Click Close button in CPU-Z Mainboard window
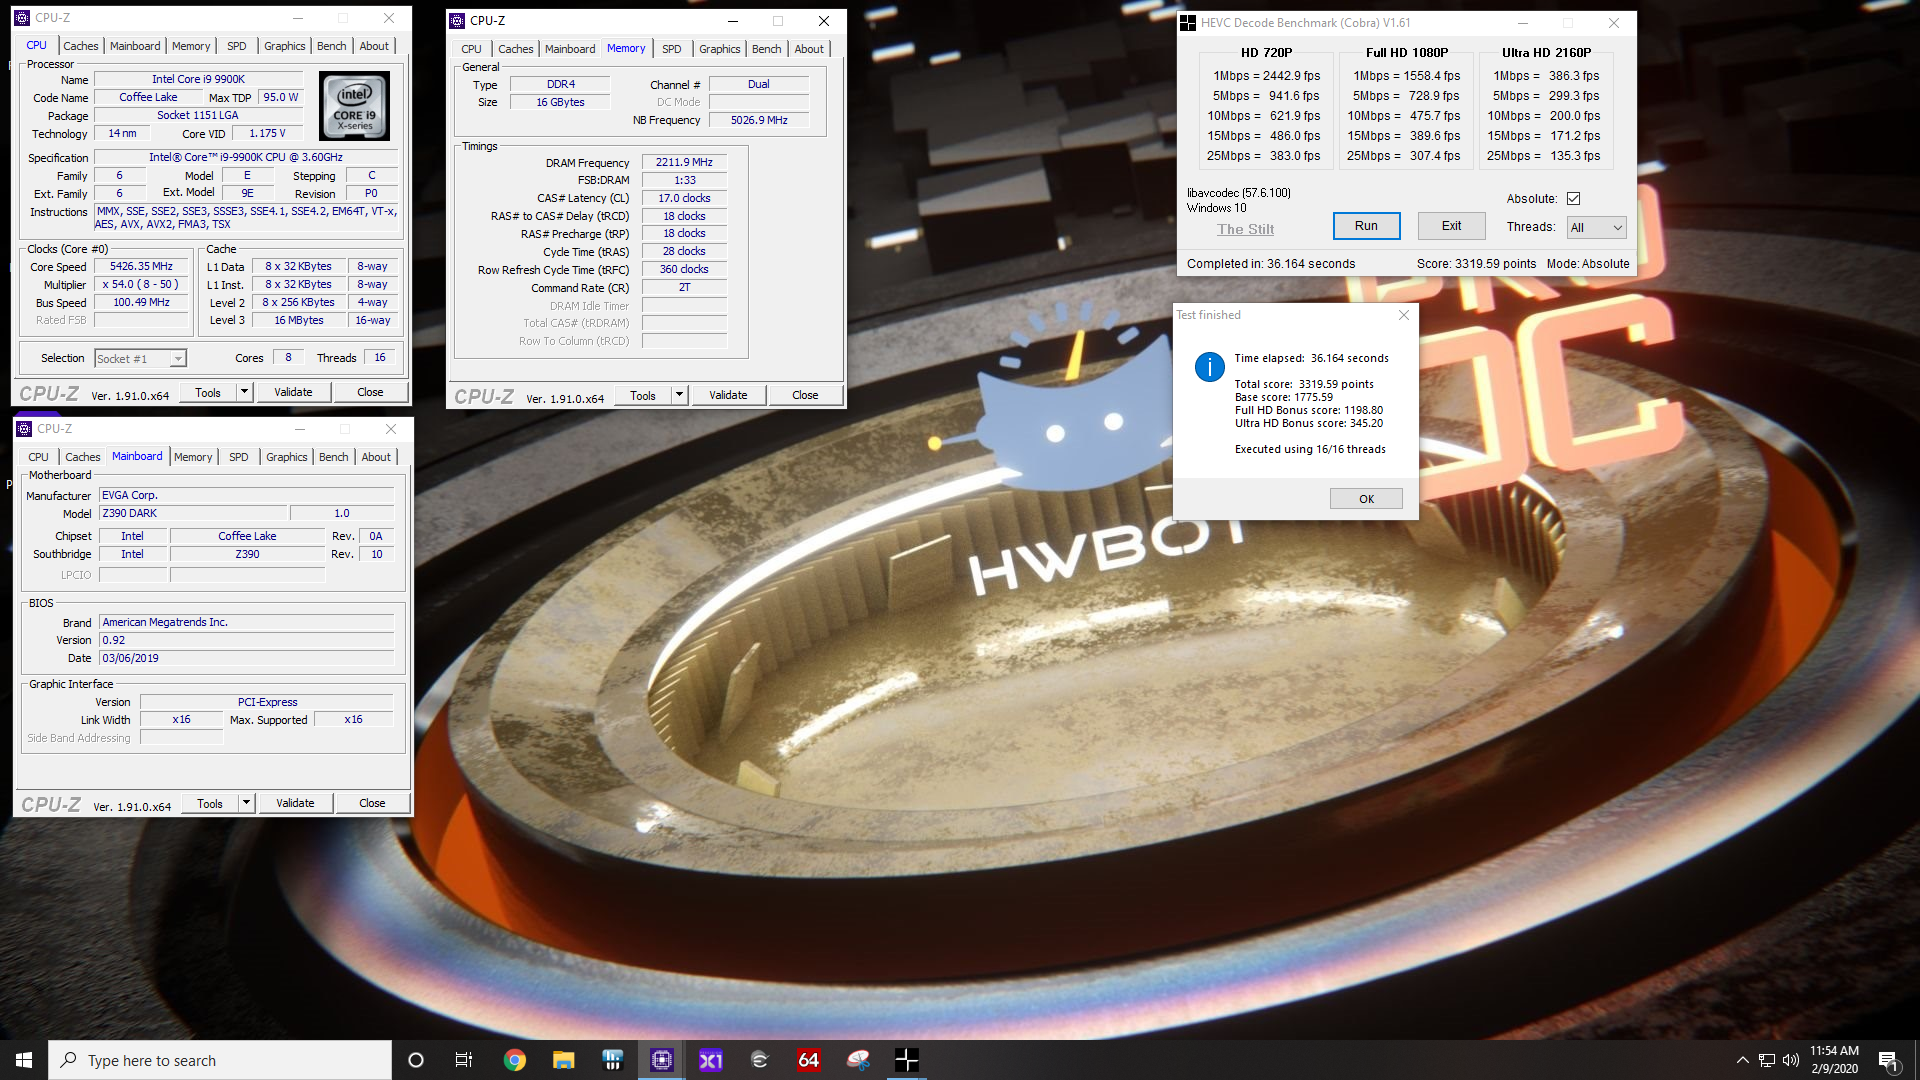 [372, 803]
